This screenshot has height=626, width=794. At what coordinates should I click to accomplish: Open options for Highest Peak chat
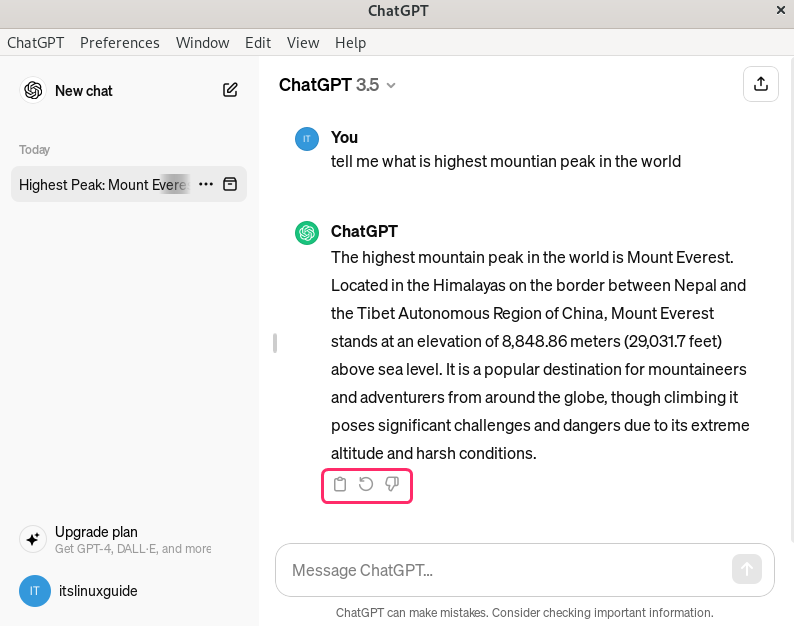click(206, 184)
